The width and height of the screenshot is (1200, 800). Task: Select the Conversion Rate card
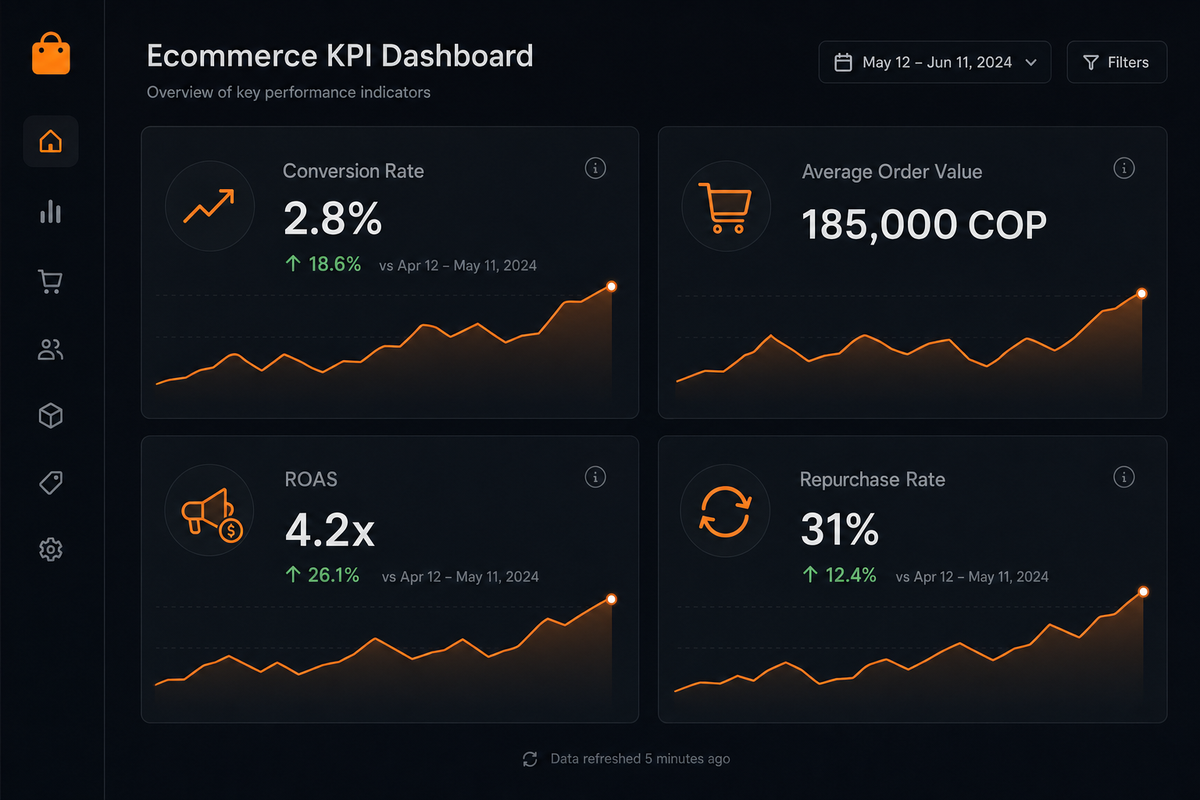[390, 272]
